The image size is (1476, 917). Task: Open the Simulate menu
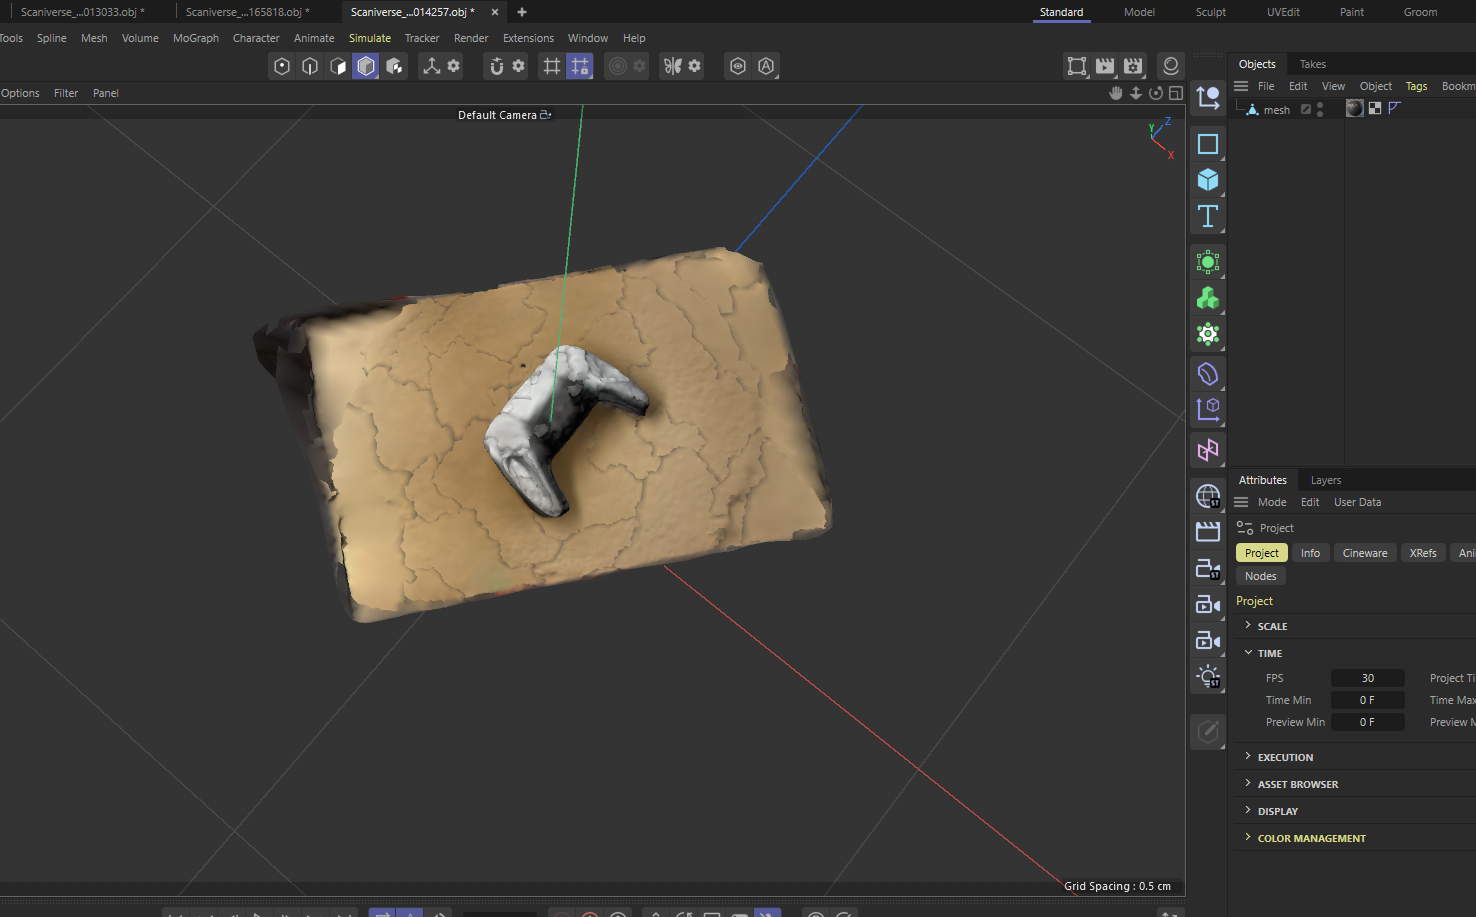tap(370, 38)
